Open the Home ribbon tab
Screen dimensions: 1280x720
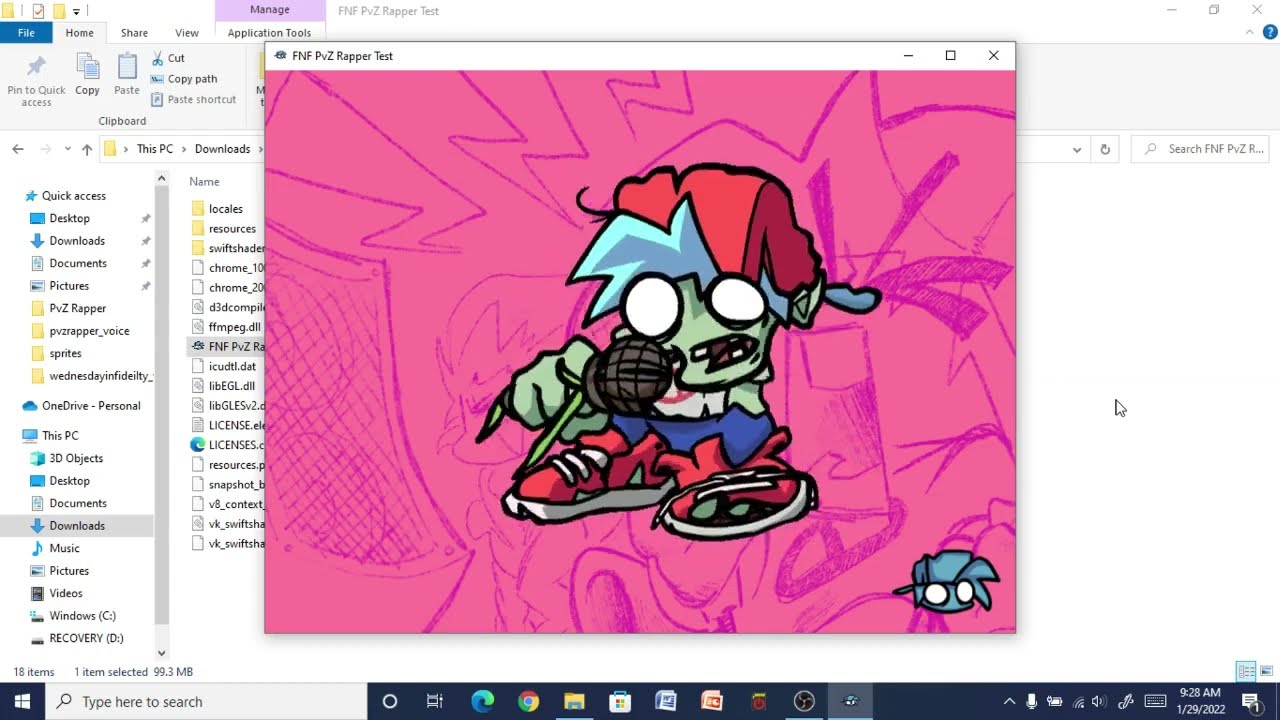pos(79,33)
